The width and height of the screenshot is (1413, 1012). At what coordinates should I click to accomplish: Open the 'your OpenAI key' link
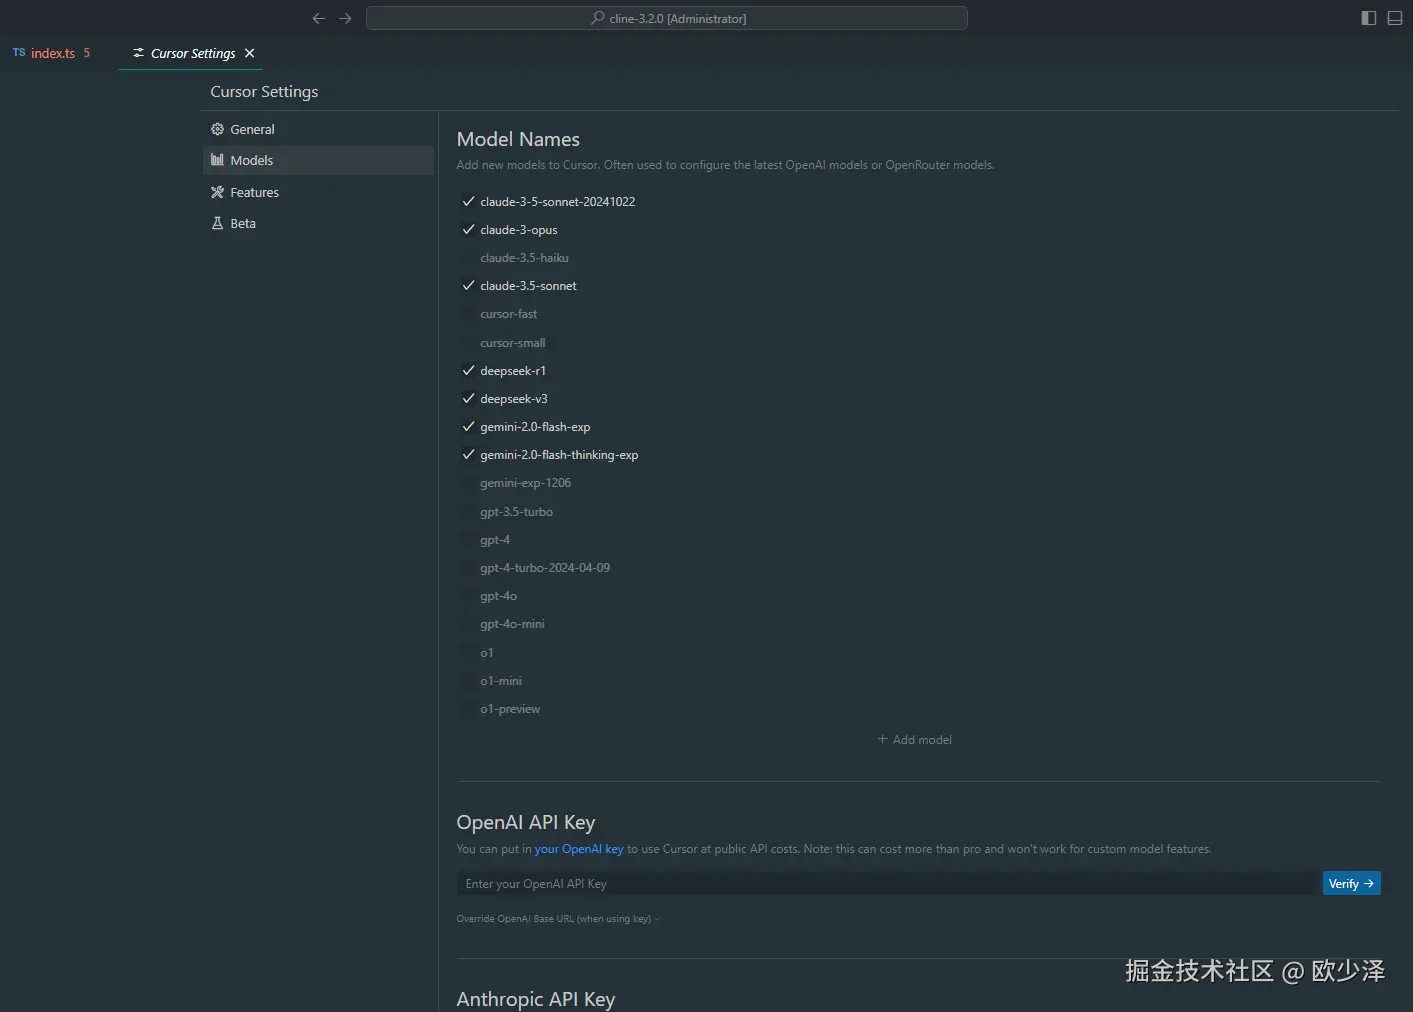click(x=579, y=849)
